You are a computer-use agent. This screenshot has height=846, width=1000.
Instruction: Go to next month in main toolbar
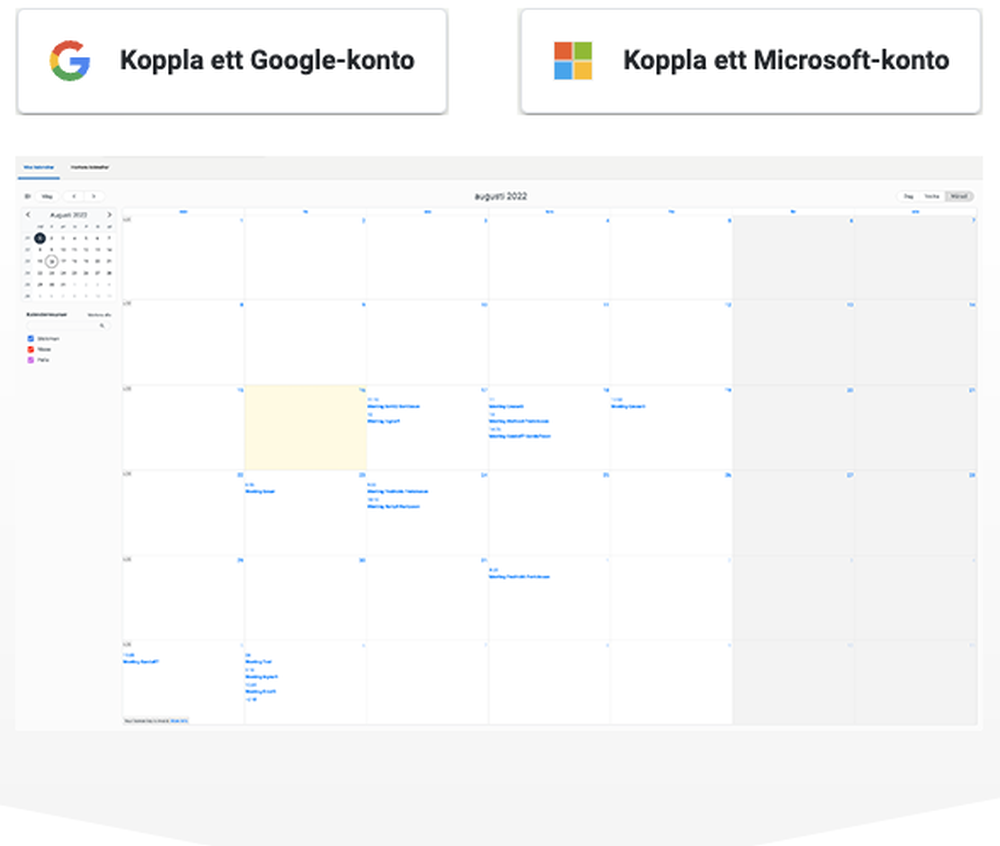click(x=94, y=196)
